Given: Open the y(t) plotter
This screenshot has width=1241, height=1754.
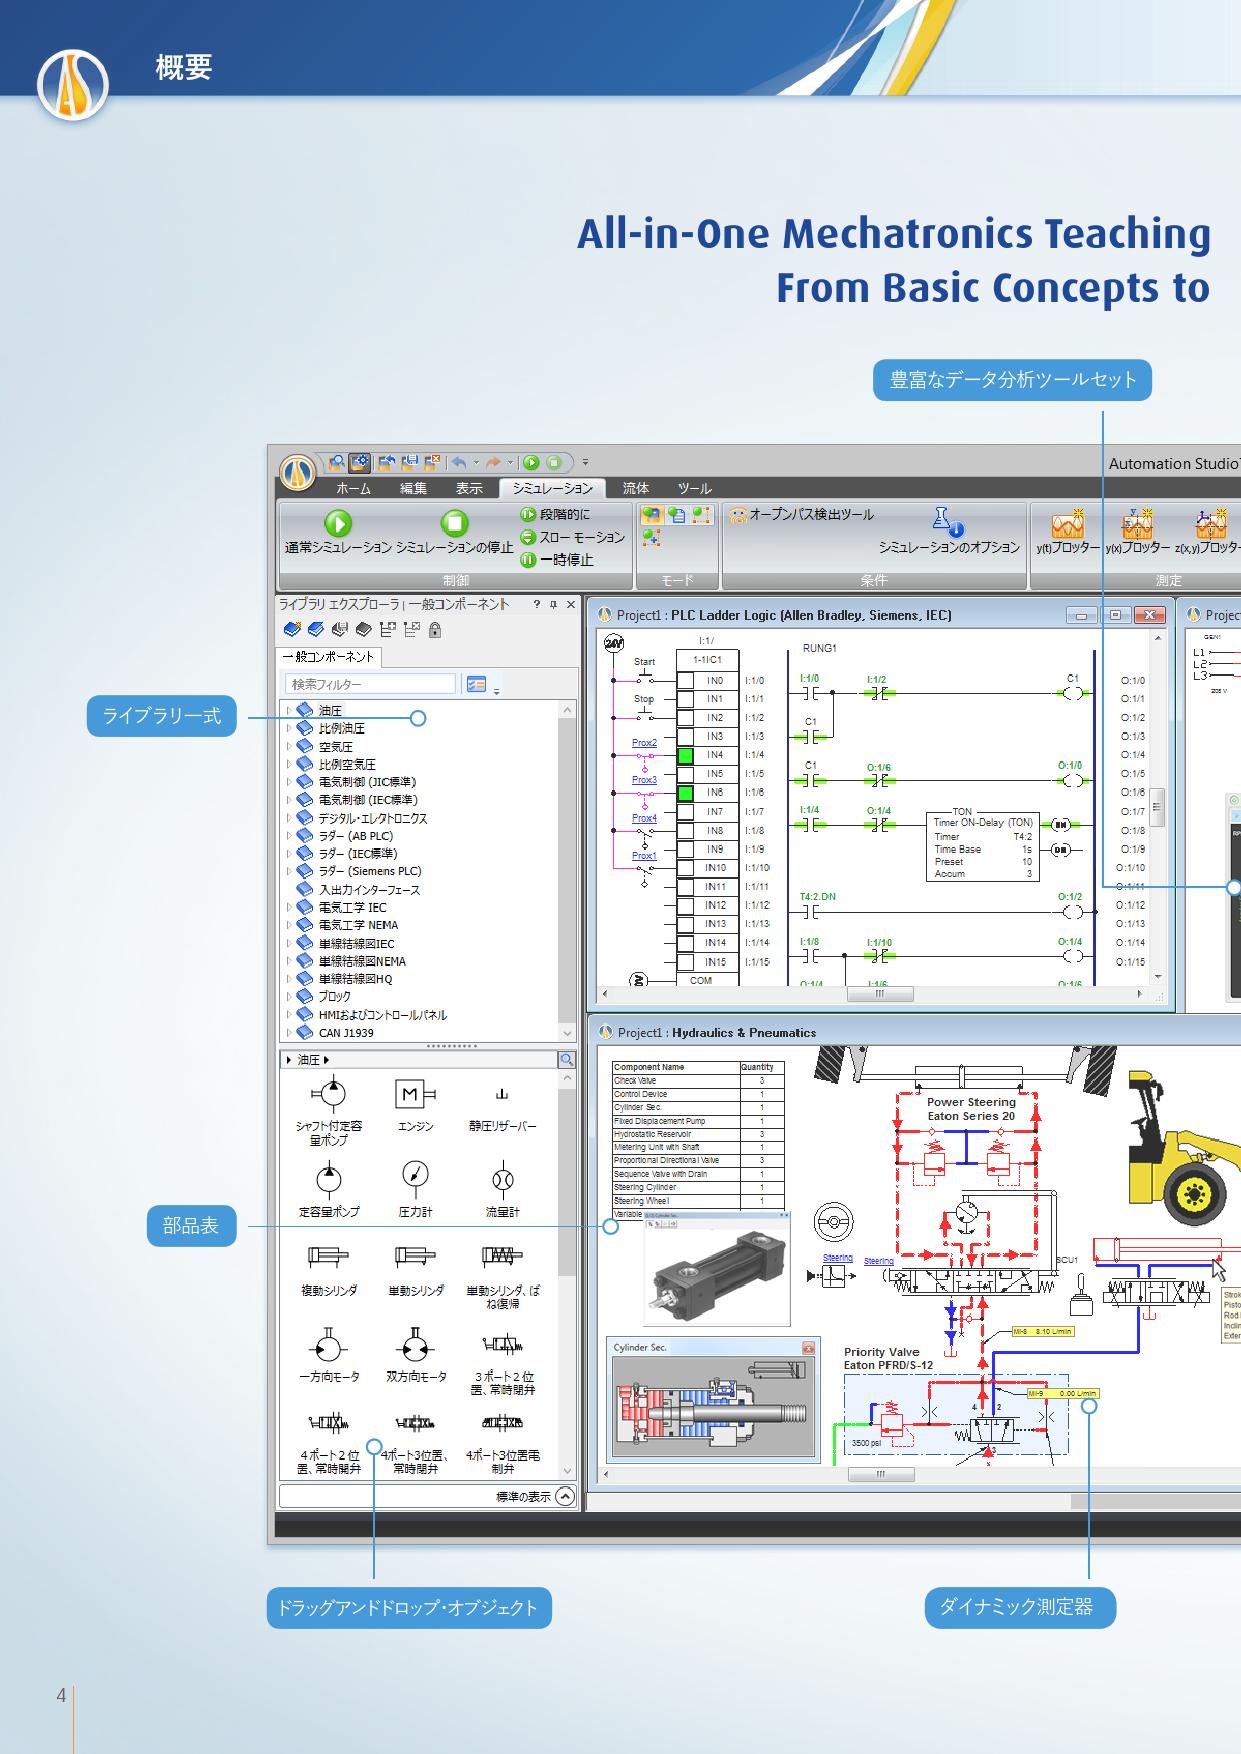Looking at the screenshot, I should 1067,526.
